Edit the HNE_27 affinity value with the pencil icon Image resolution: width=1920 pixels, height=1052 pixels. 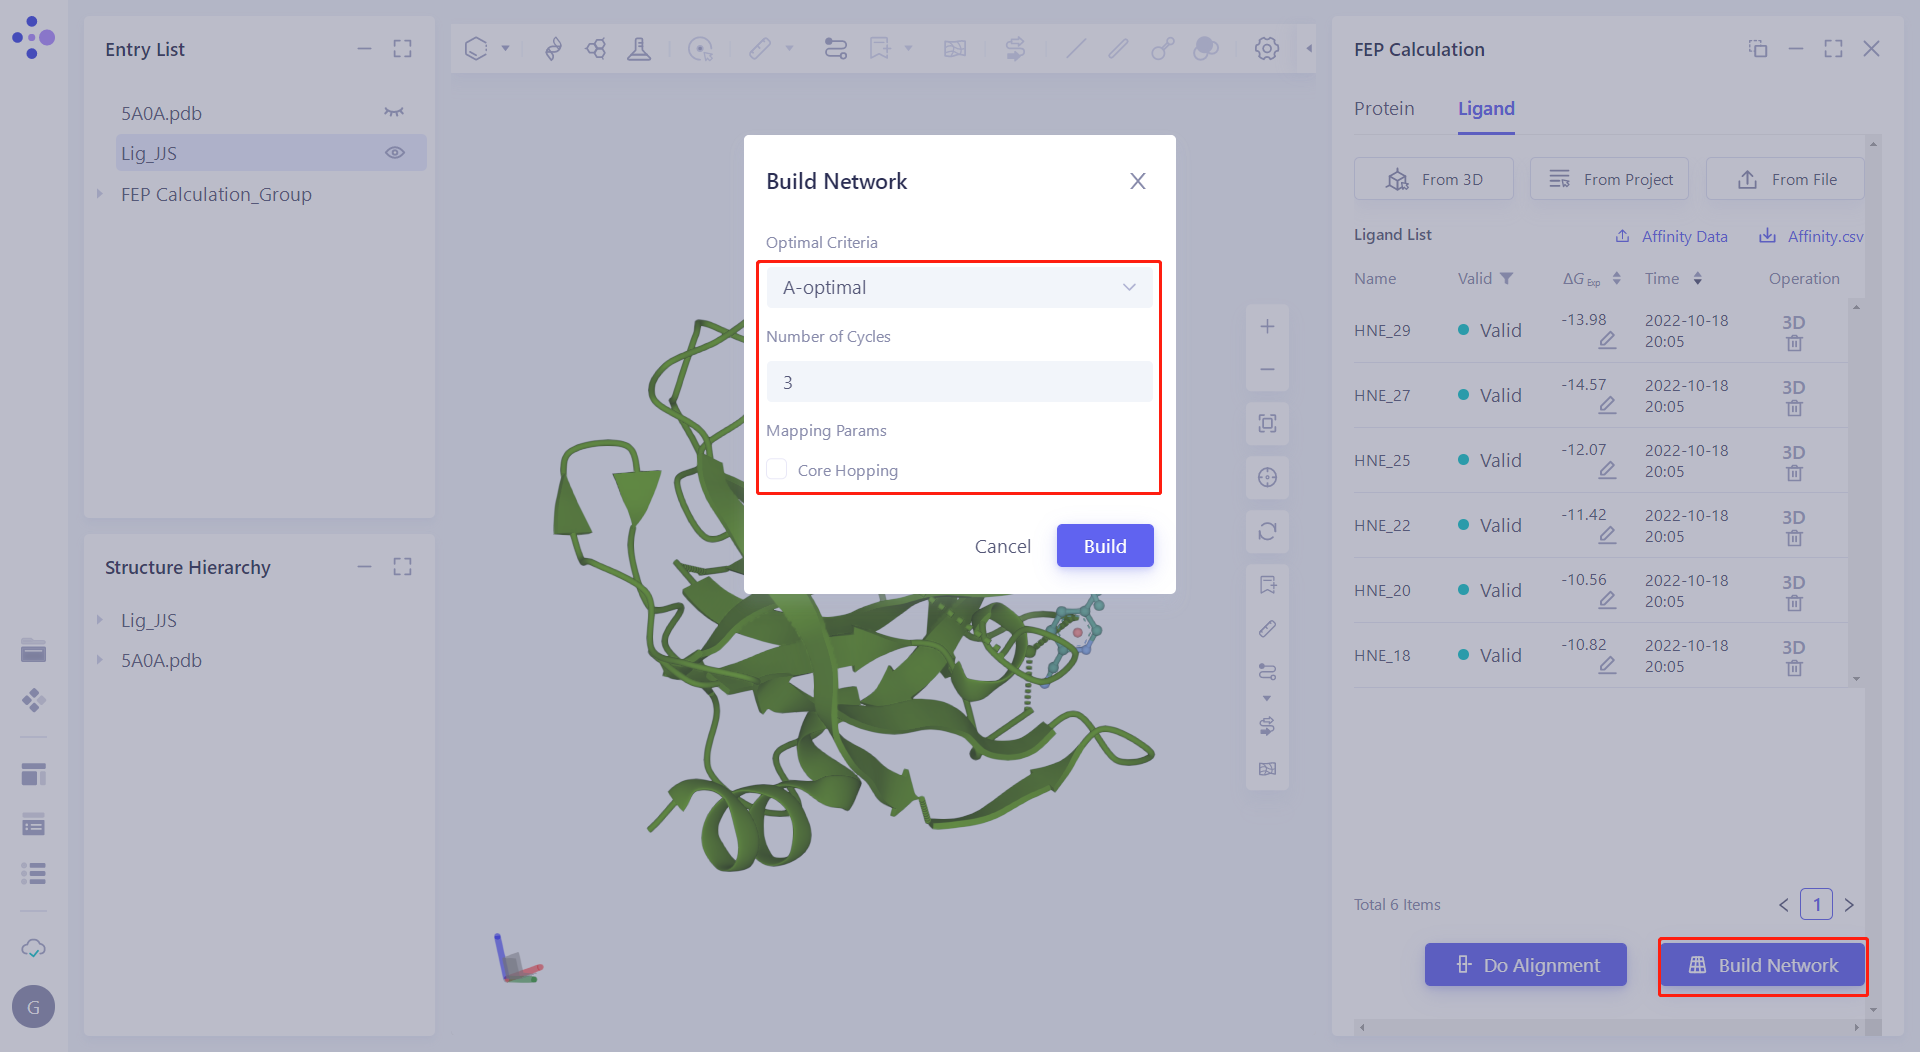pyautogui.click(x=1607, y=405)
